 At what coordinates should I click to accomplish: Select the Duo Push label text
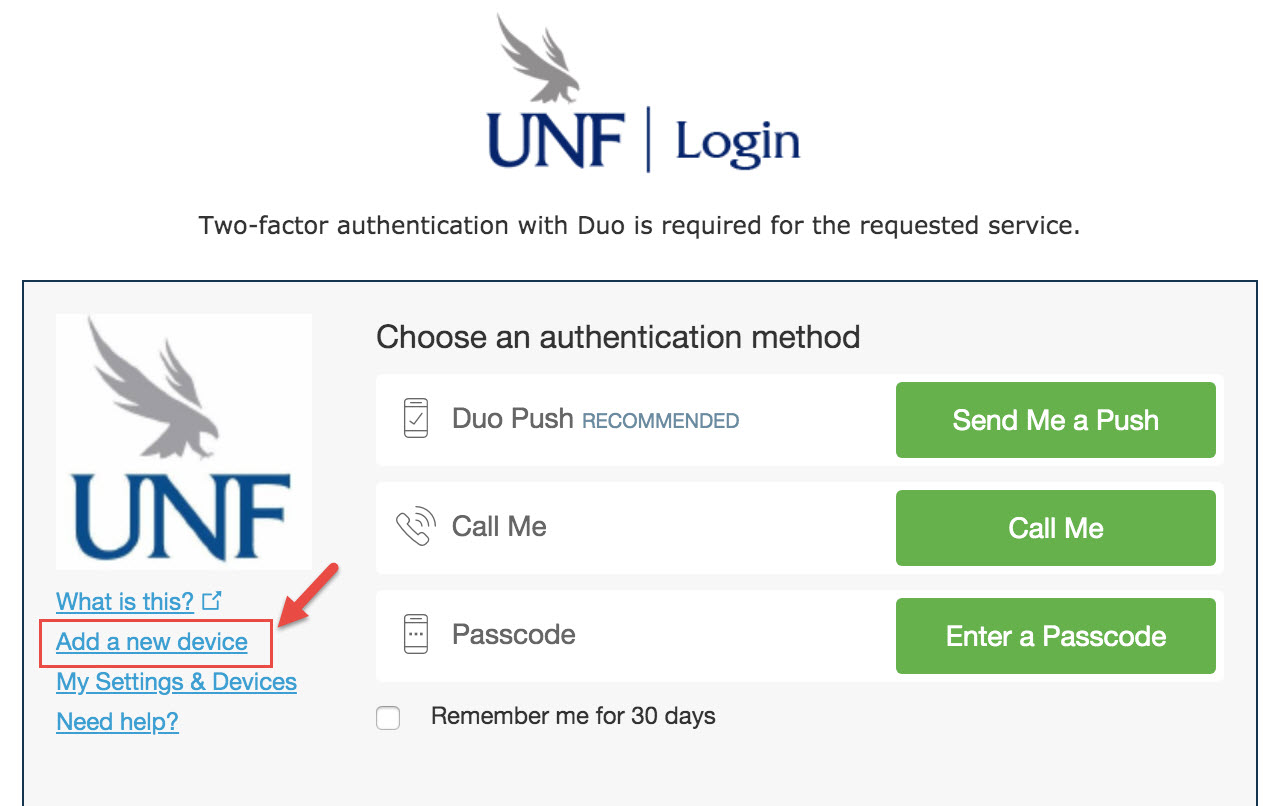[512, 418]
